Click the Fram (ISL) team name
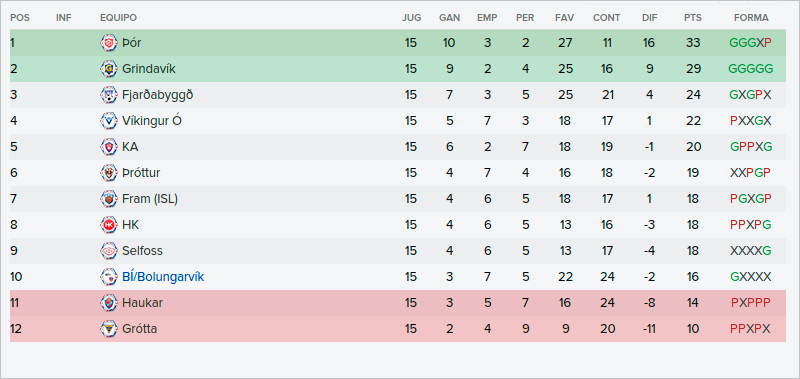The height and width of the screenshot is (379, 800). [x=150, y=199]
